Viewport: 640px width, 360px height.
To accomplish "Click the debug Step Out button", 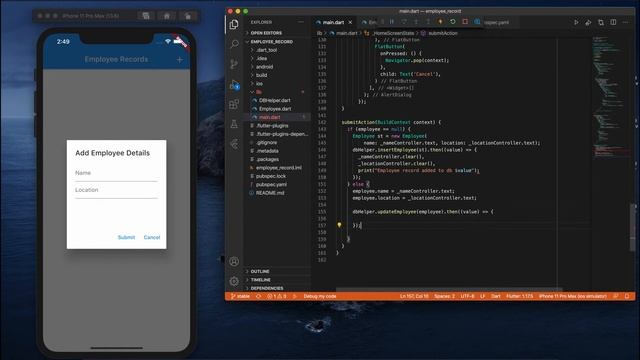I will [428, 22].
